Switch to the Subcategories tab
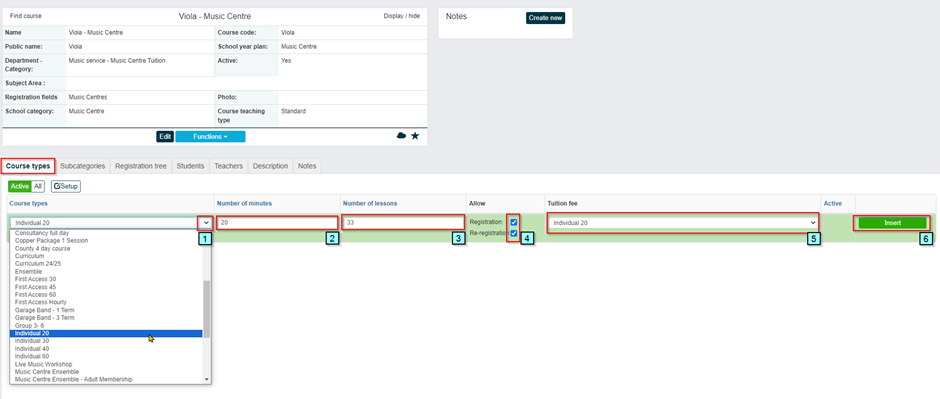This screenshot has width=940, height=399. point(83,166)
